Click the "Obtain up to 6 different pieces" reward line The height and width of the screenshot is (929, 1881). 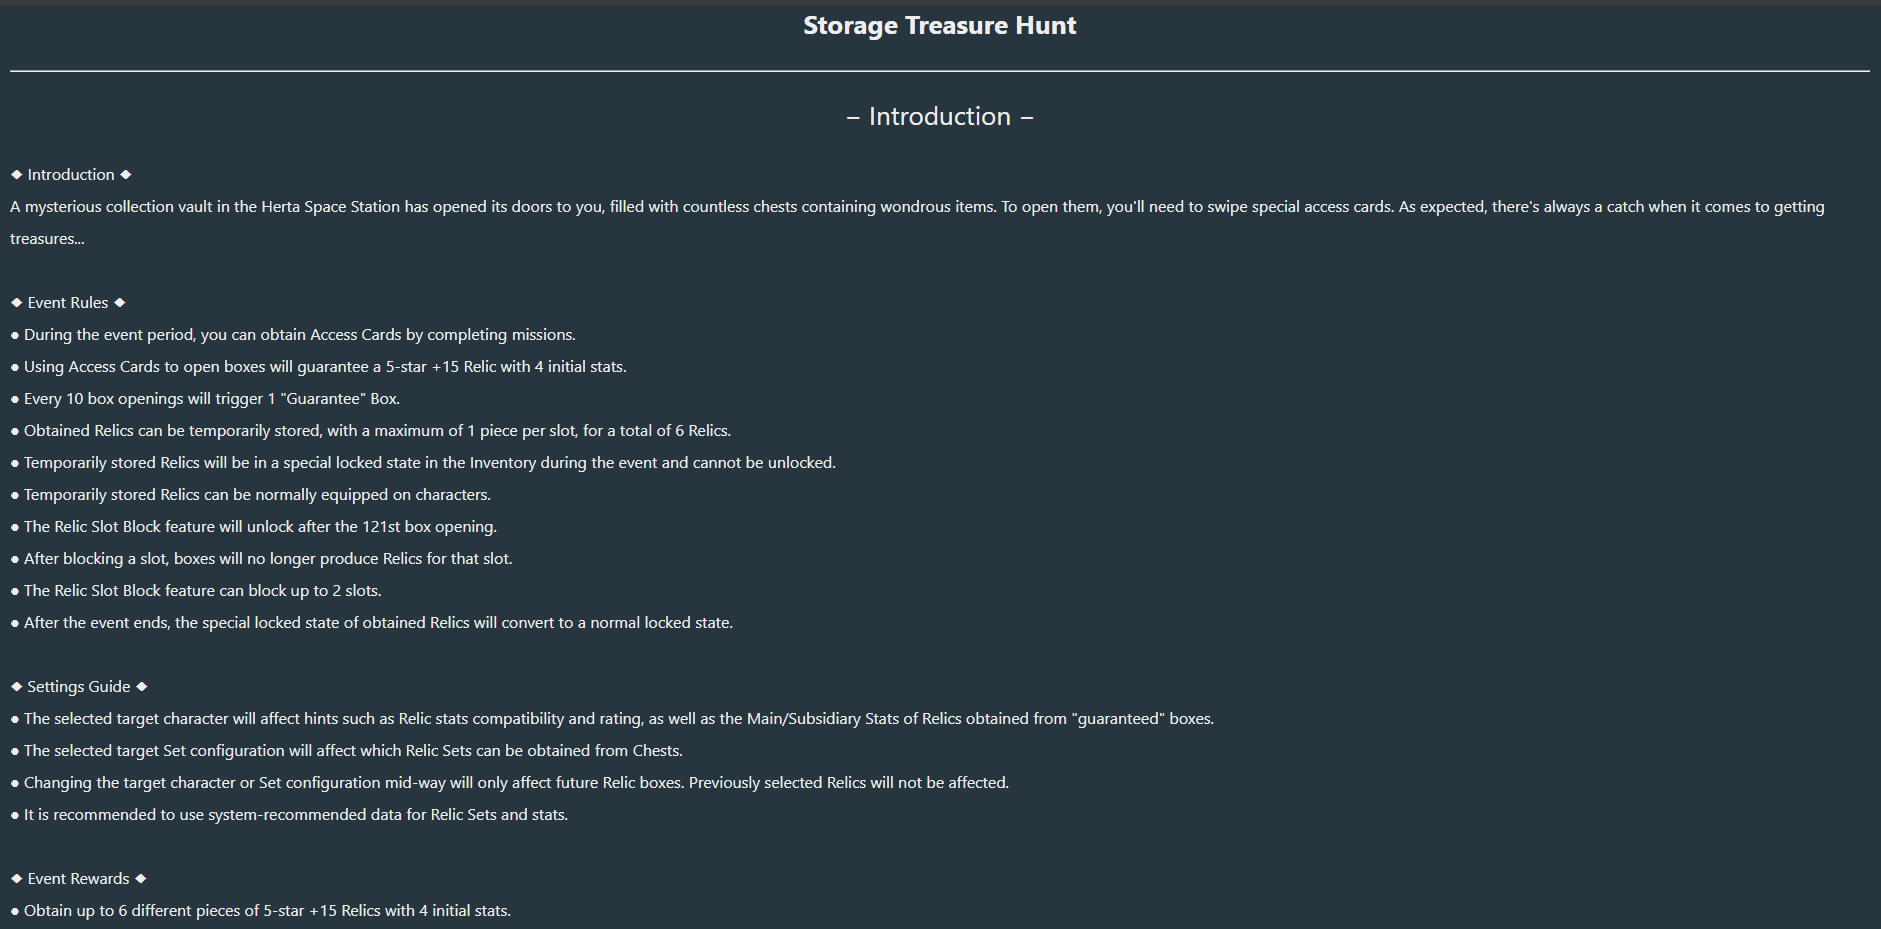tap(267, 911)
